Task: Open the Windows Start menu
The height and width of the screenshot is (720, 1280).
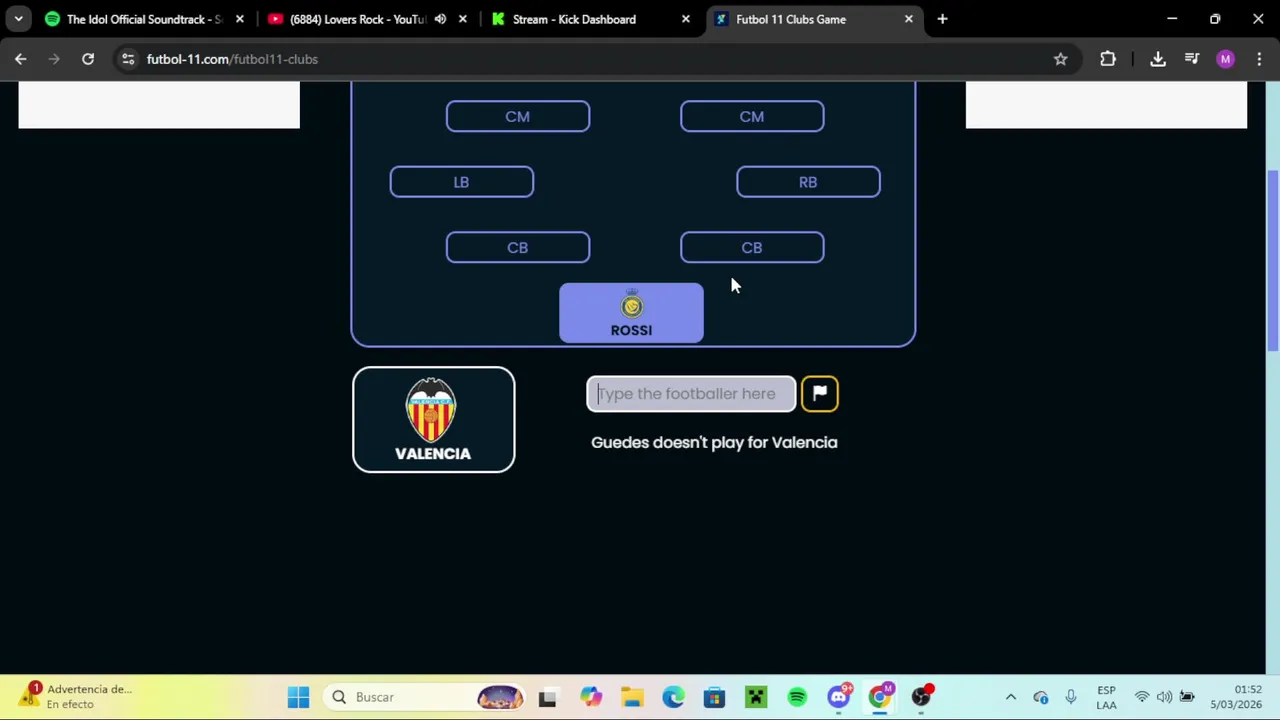Action: pos(298,697)
